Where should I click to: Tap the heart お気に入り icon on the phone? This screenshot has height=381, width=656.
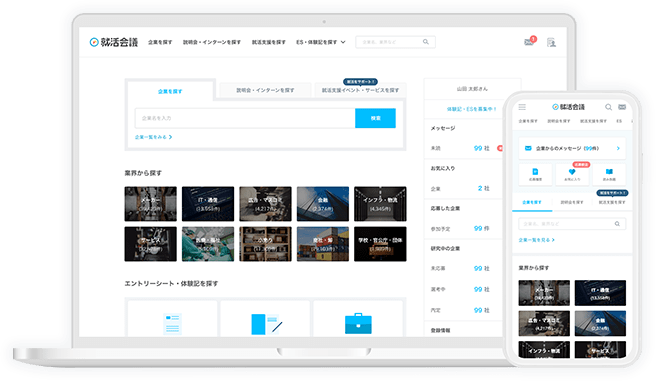(x=572, y=174)
